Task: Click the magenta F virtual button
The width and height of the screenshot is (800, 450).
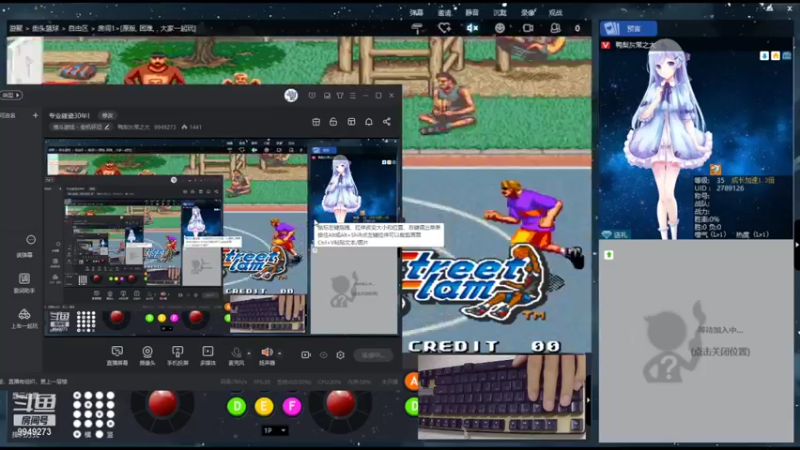Action: (292, 406)
